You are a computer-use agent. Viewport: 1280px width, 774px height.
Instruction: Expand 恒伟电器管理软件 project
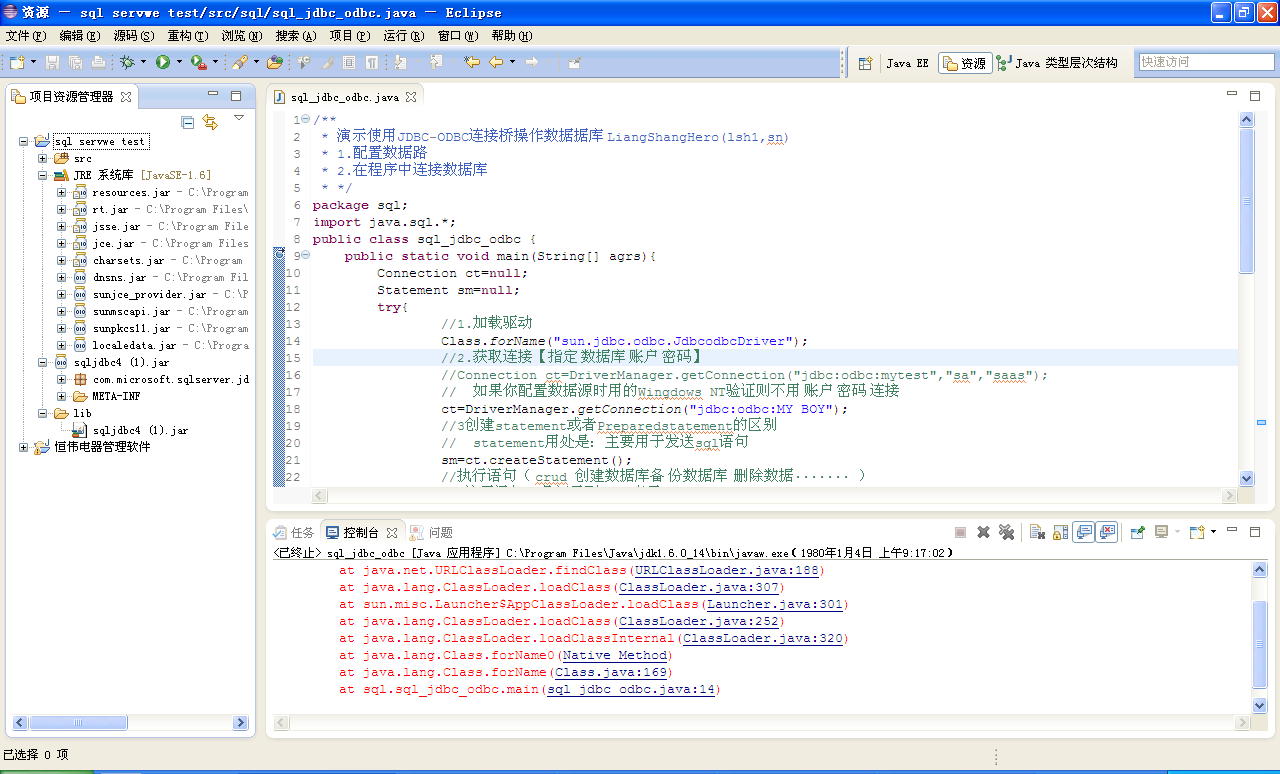[x=24, y=447]
